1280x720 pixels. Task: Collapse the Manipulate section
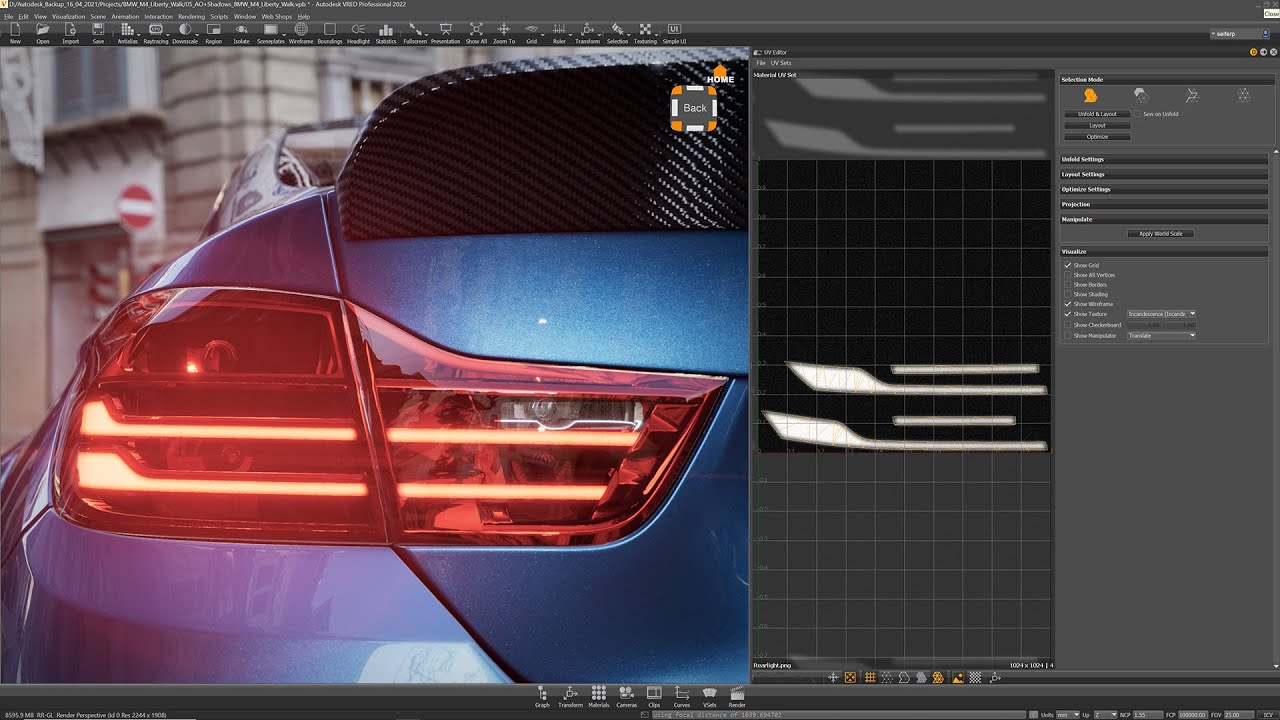(1164, 219)
